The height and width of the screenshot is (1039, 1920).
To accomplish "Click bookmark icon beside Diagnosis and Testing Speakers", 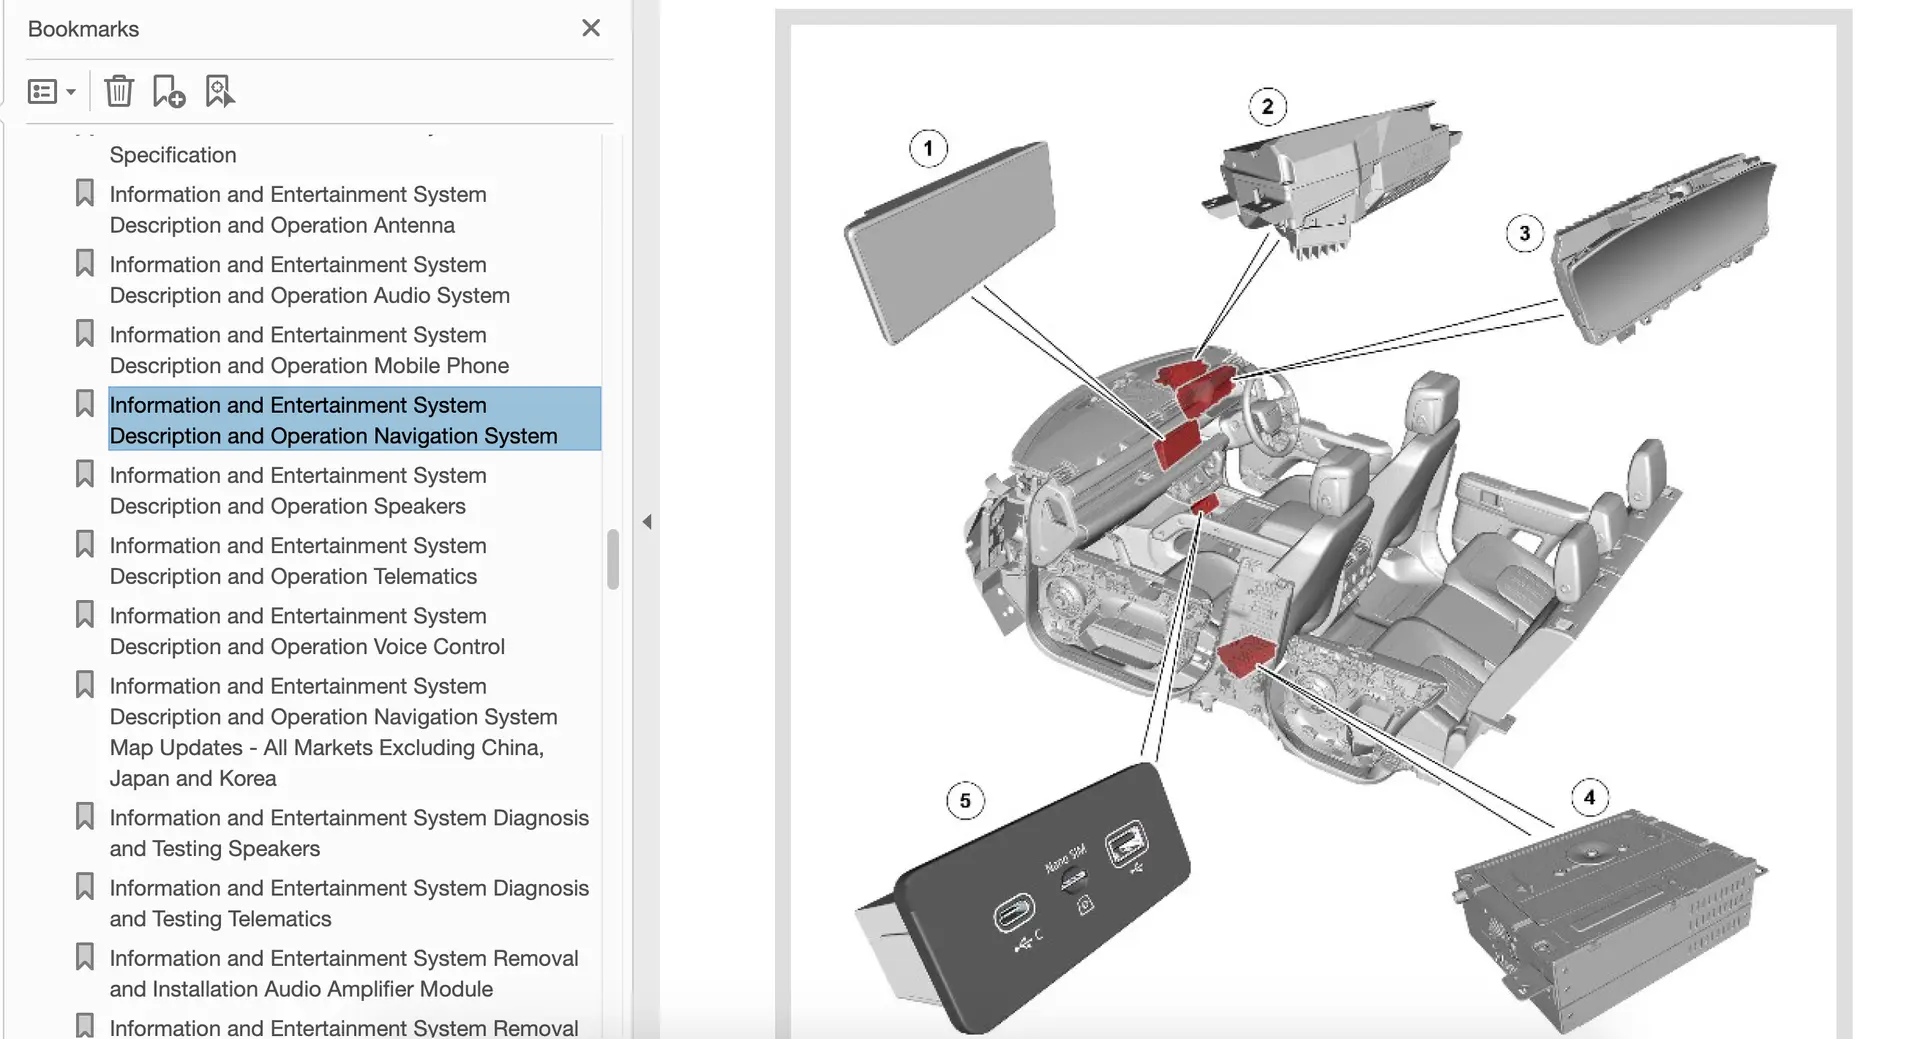I will click(85, 817).
